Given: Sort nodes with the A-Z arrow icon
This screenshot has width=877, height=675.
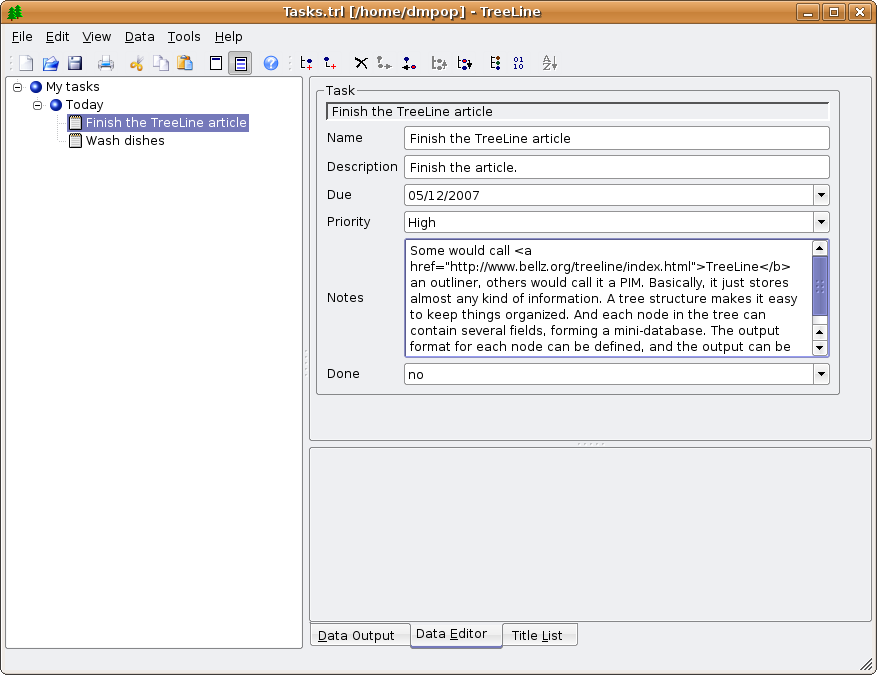Looking at the screenshot, I should pos(549,63).
